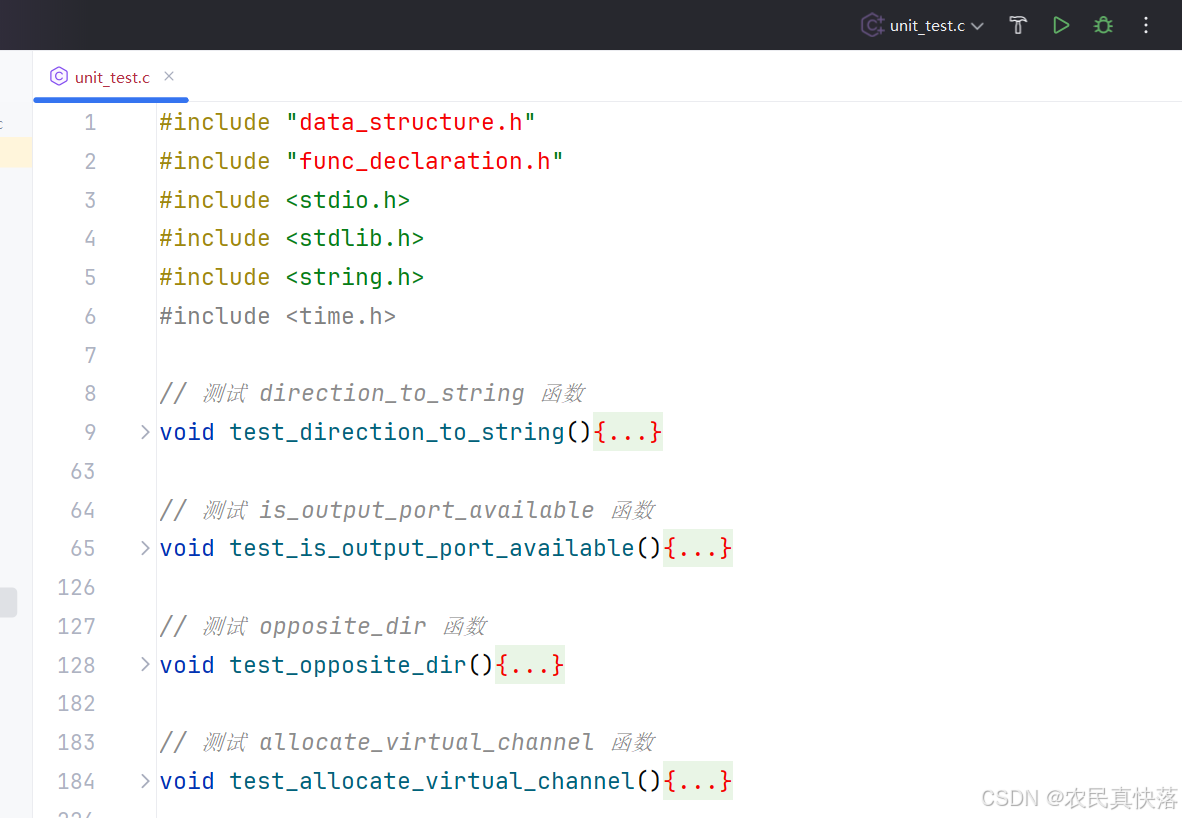Start debugging with the bug icon
This screenshot has height=818, width=1182.
pyautogui.click(x=1103, y=25)
